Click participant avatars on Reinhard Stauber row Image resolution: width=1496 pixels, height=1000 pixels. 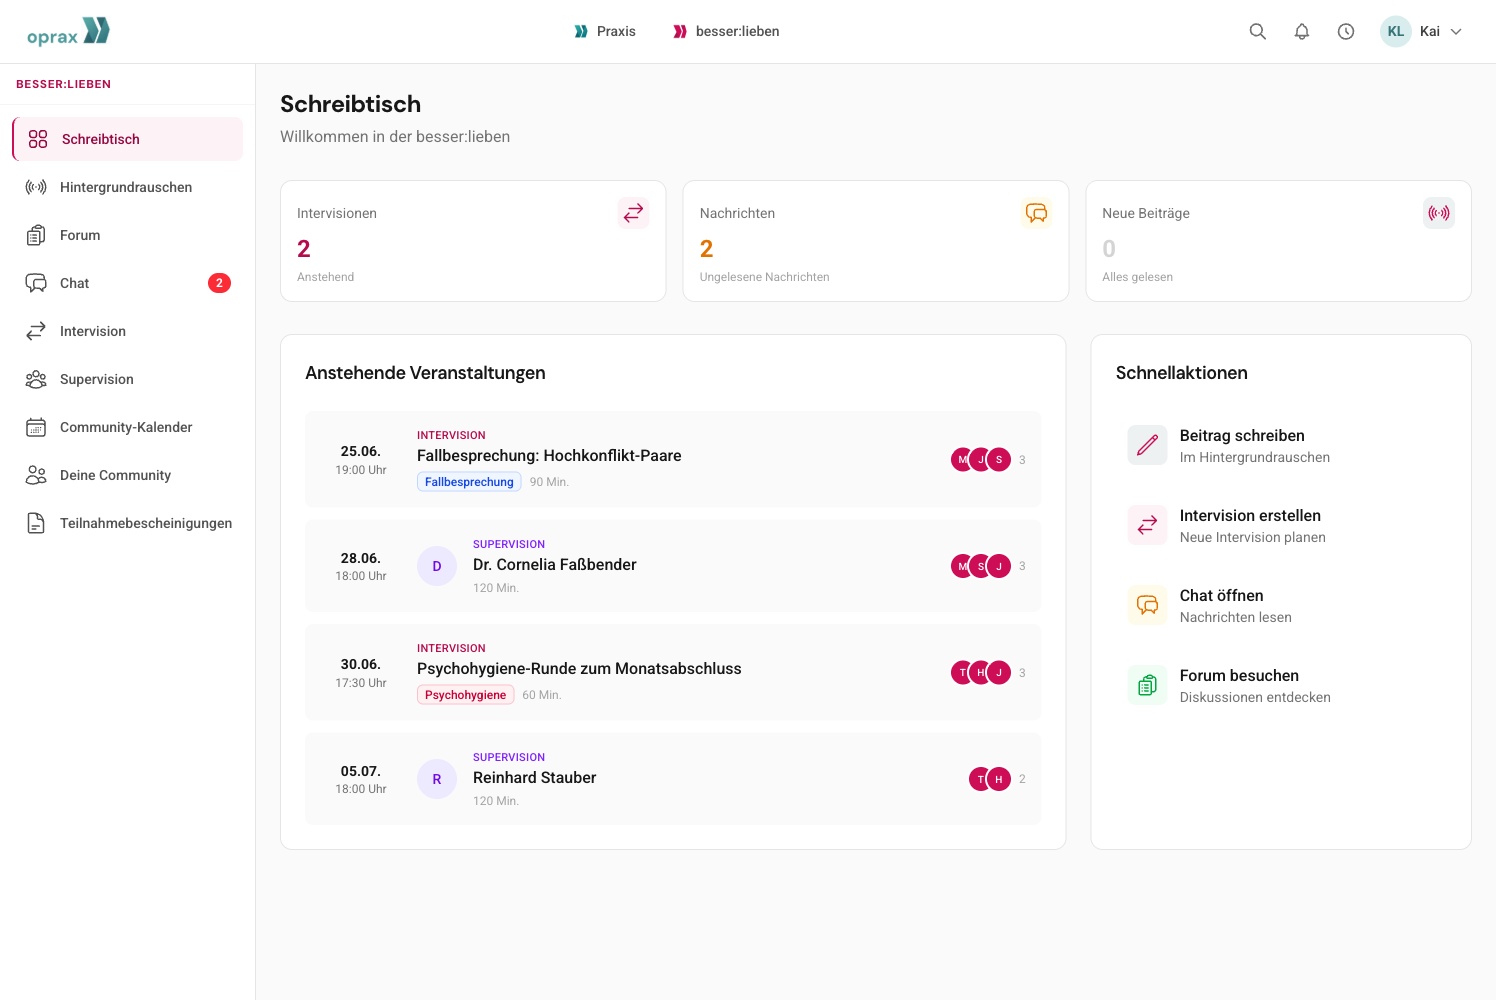990,779
